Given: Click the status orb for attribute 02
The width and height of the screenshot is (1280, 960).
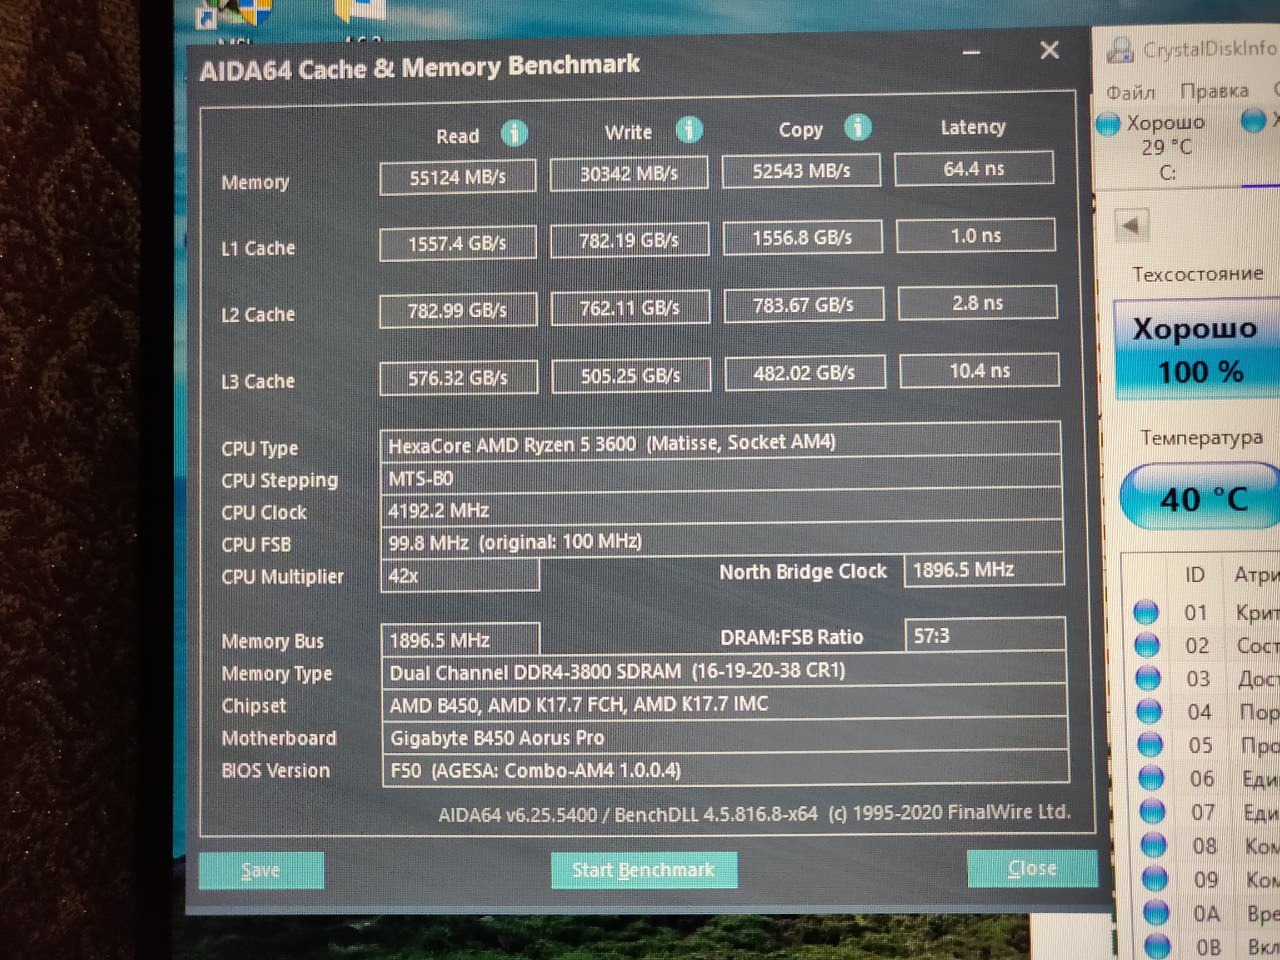Looking at the screenshot, I should 1147,645.
